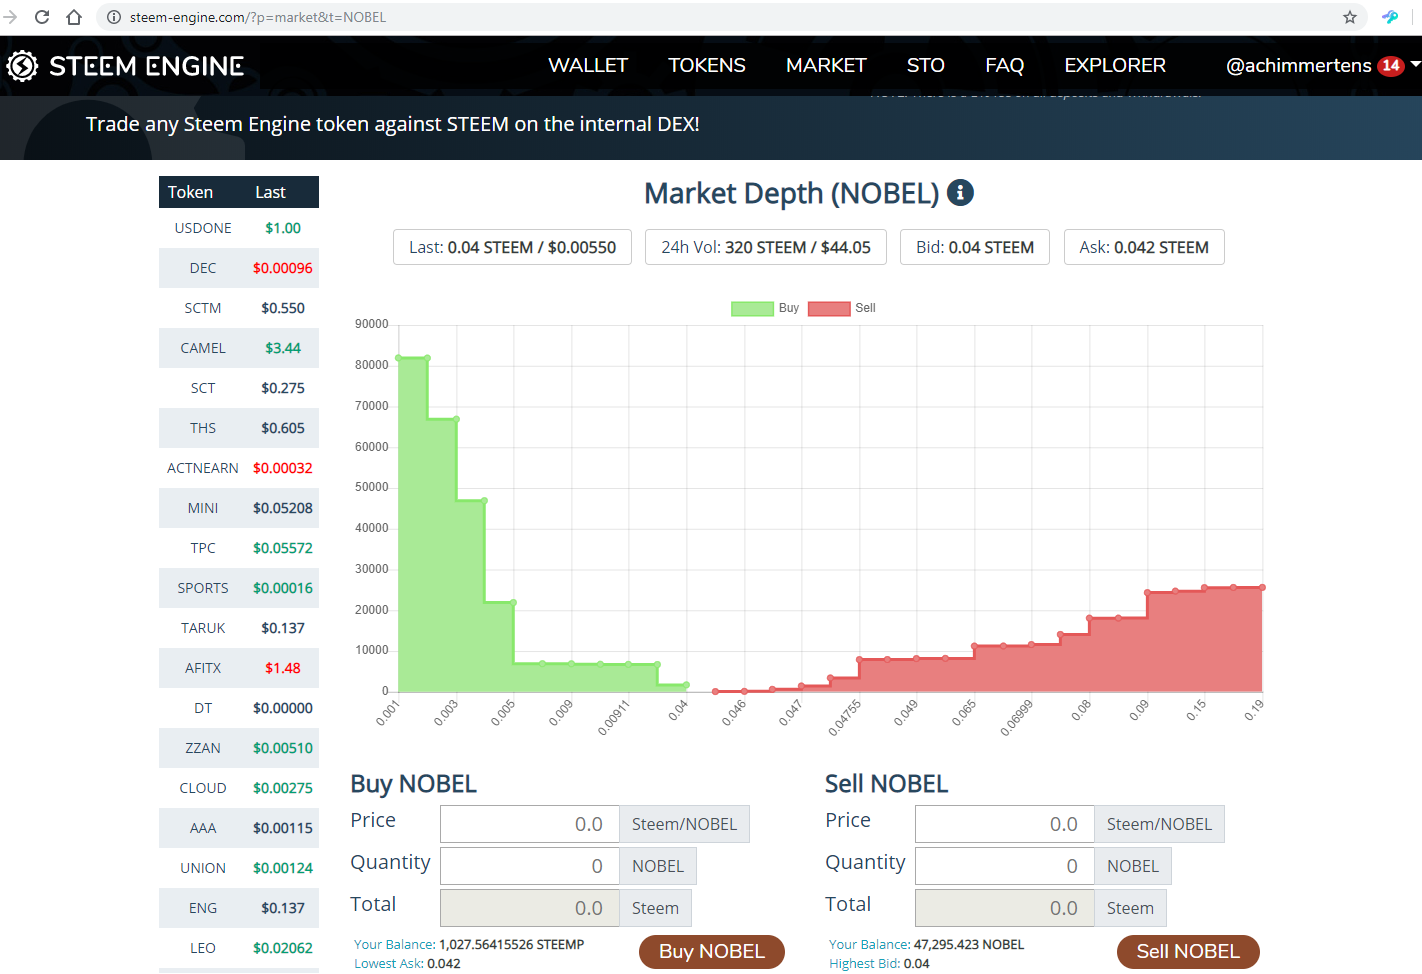Go to the EXPLORER page
Image resolution: width=1422 pixels, height=974 pixels.
pos(1115,66)
